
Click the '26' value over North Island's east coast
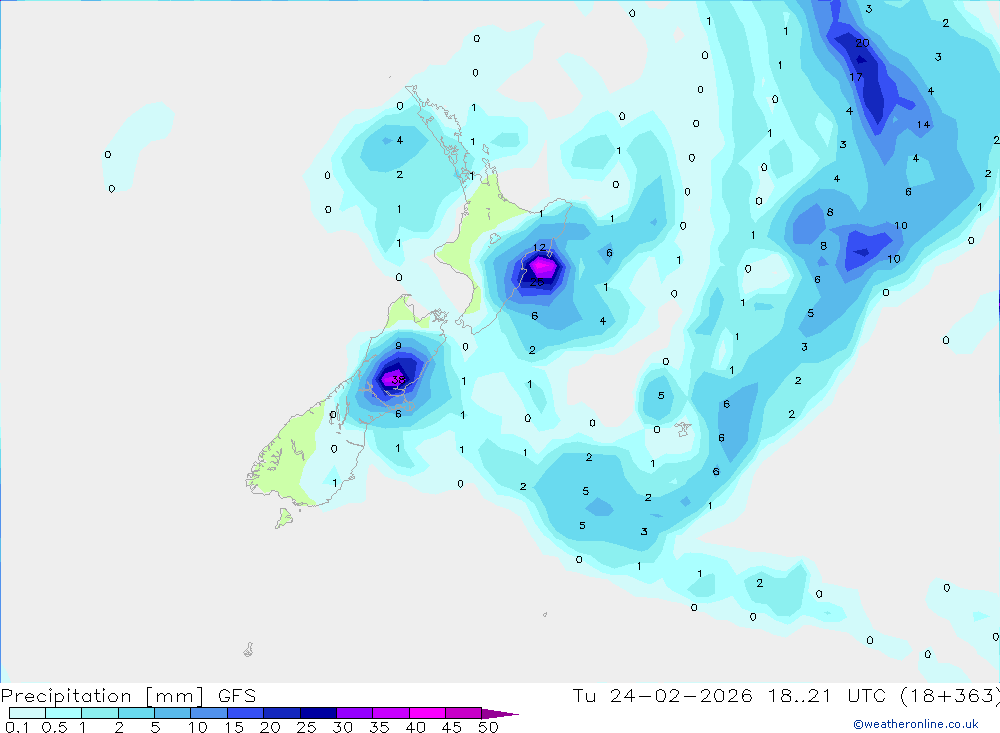[x=537, y=281]
